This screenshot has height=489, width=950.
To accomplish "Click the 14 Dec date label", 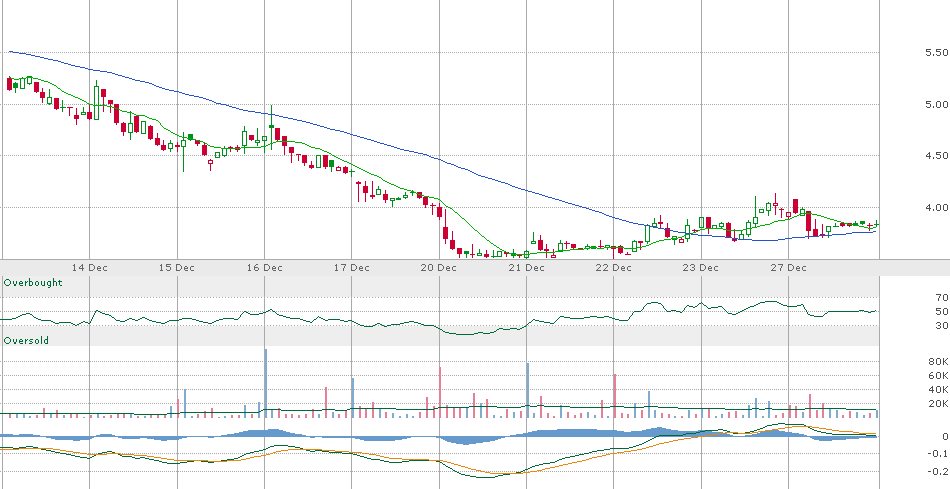I will (90, 267).
